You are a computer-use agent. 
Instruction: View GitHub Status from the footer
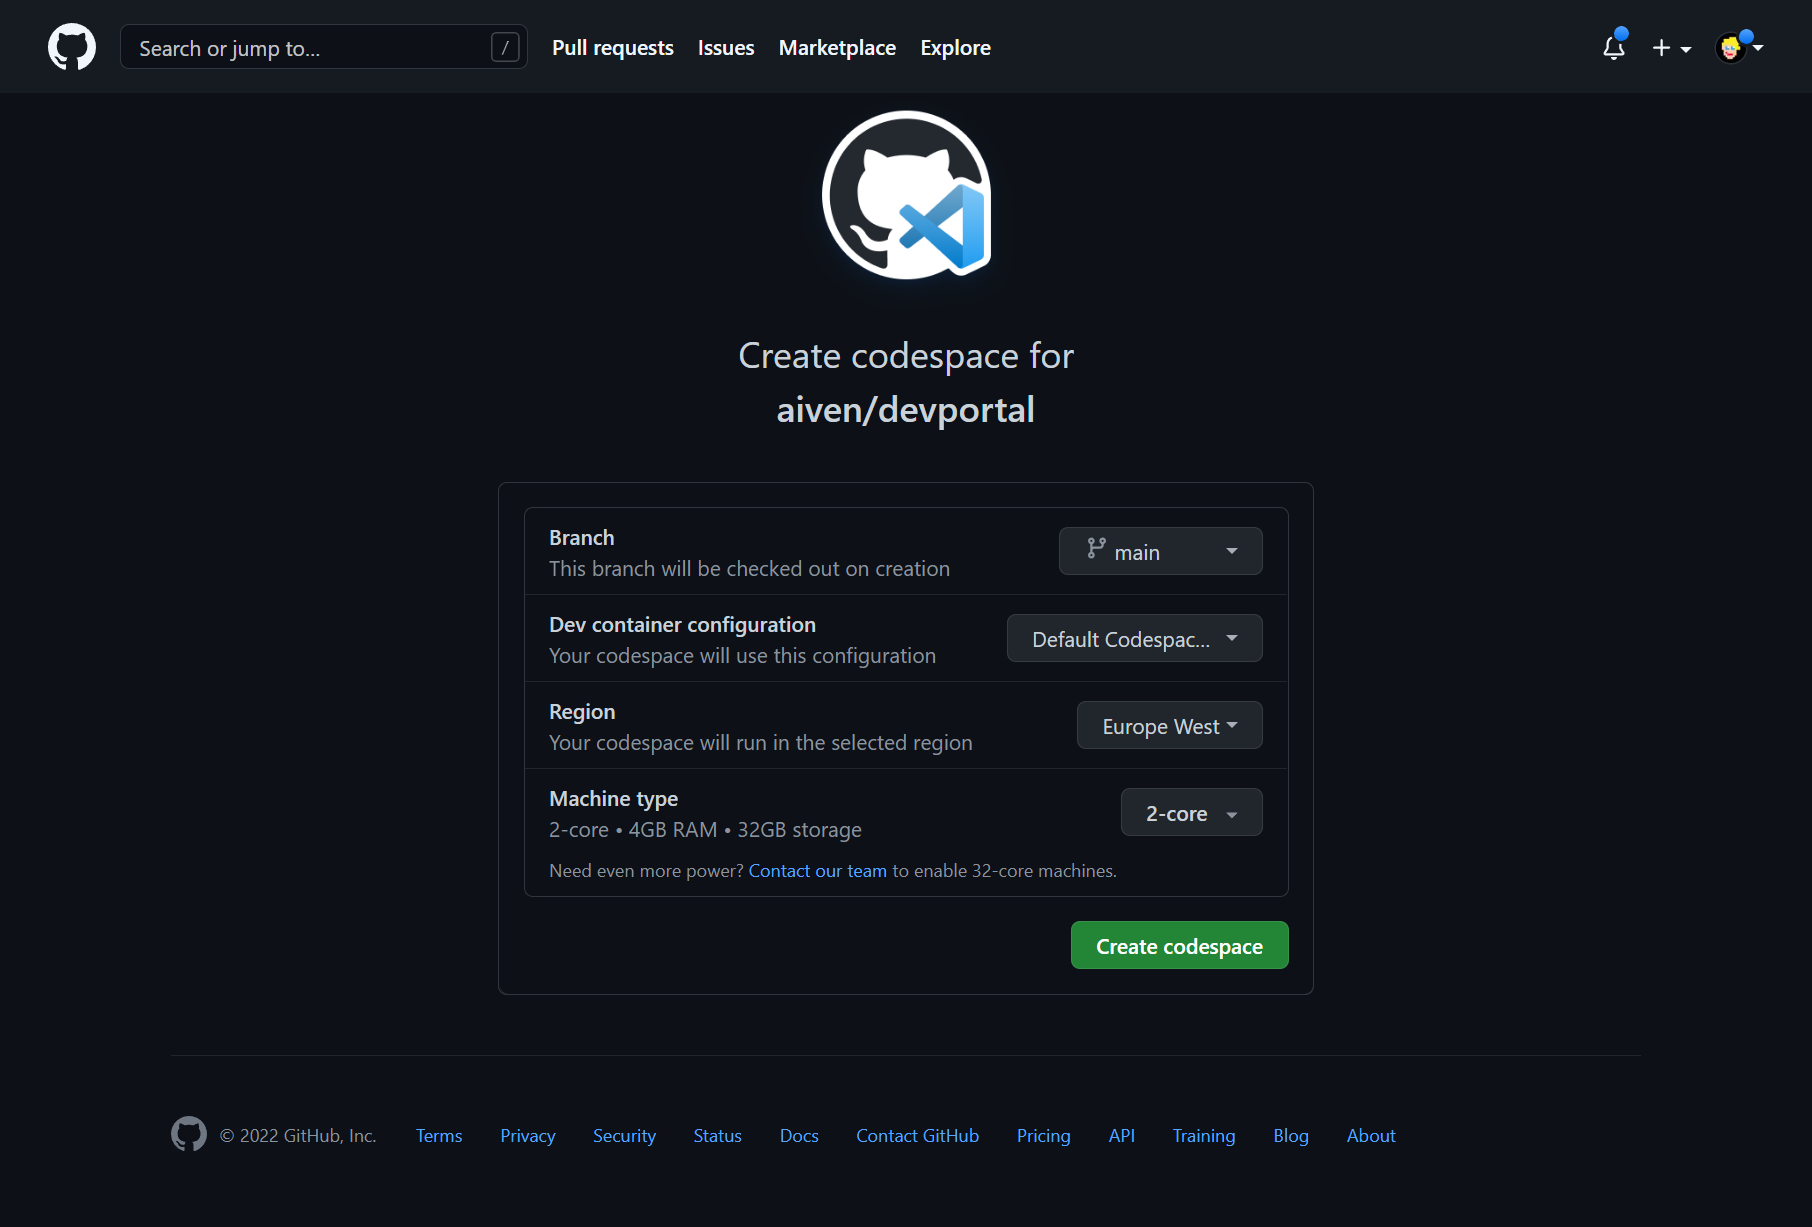[x=717, y=1135]
